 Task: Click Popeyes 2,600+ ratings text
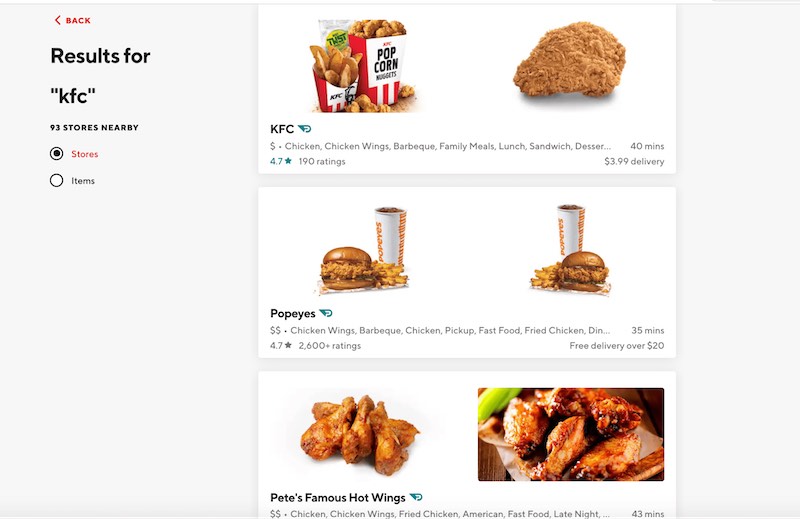[x=329, y=346]
